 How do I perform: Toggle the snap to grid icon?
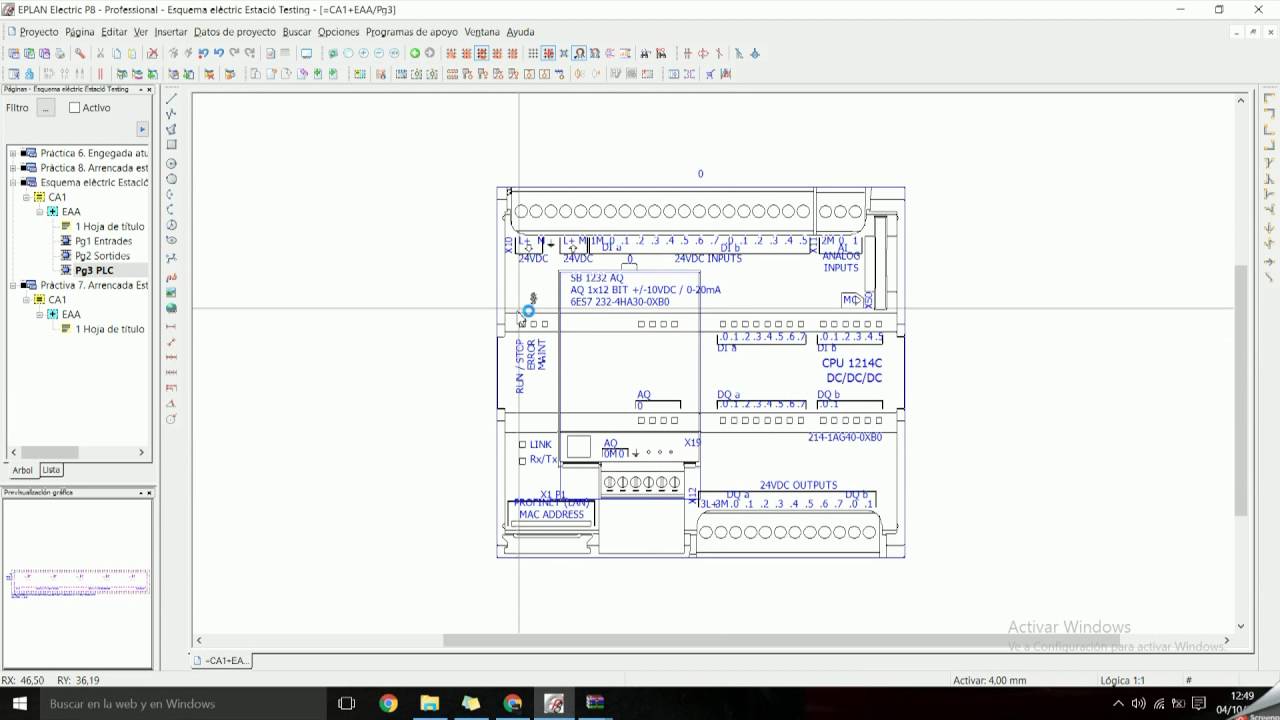pyautogui.click(x=548, y=53)
